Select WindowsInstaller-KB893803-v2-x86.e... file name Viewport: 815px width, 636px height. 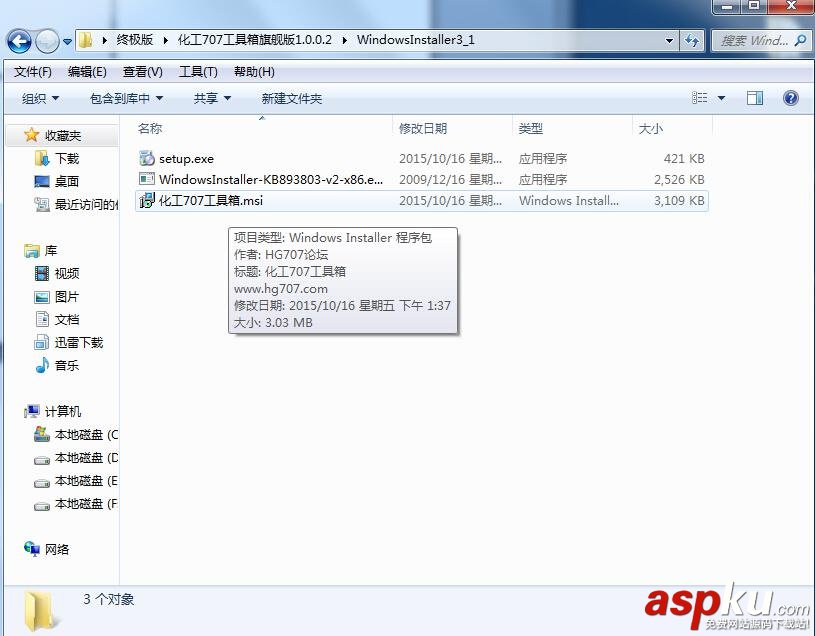point(271,179)
